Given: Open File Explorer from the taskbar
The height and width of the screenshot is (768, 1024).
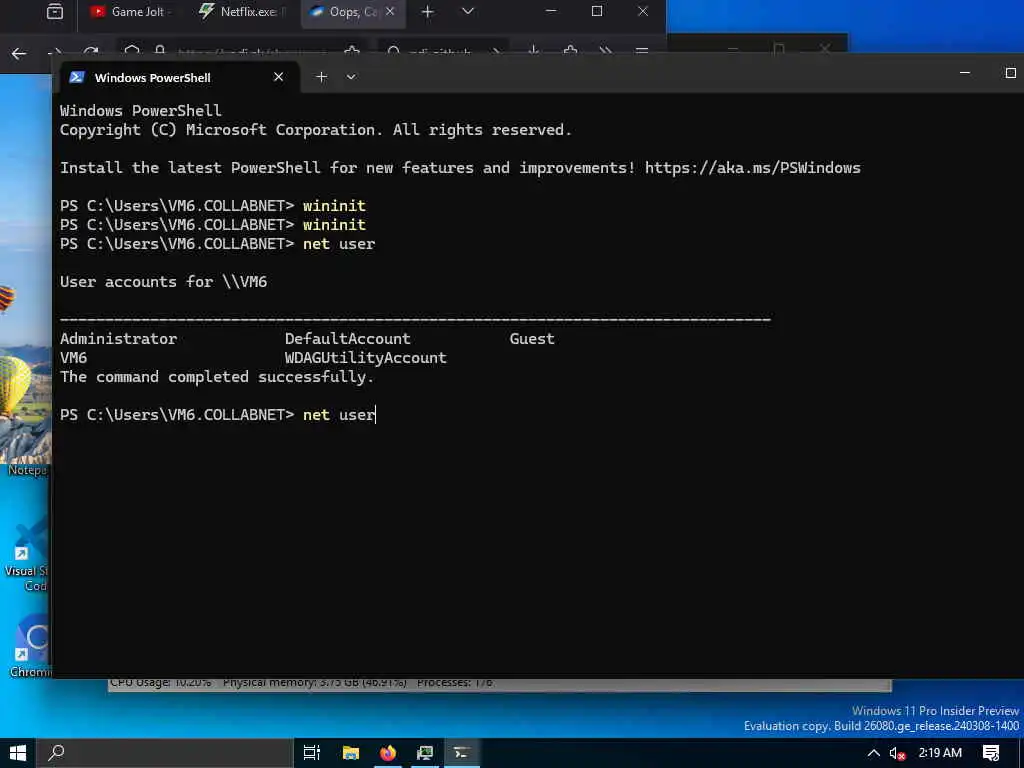Looking at the screenshot, I should point(351,753).
